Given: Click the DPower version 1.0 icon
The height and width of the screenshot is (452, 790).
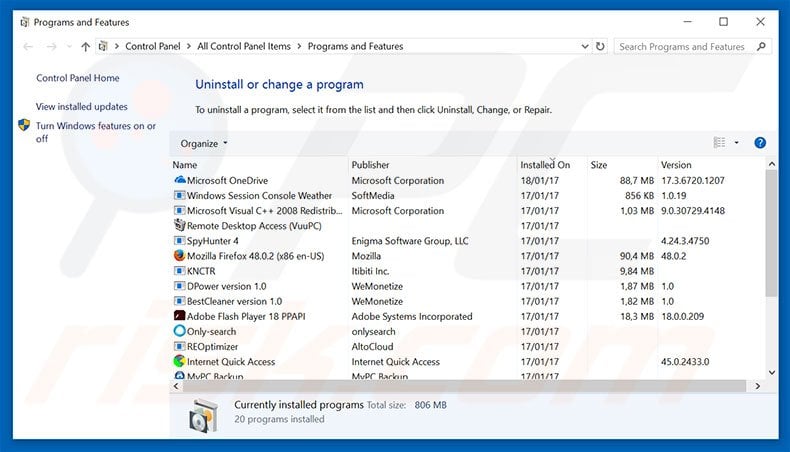Looking at the screenshot, I should click(179, 286).
